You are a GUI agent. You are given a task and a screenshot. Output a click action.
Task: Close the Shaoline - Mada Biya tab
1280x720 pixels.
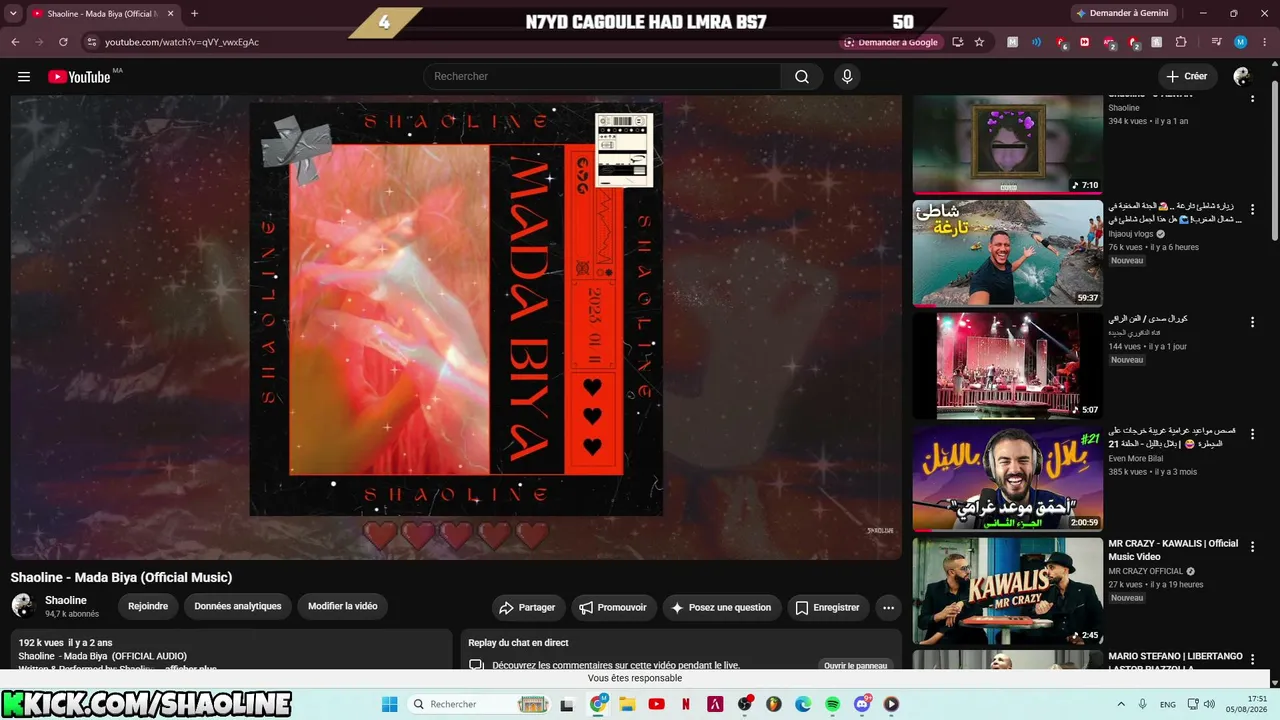coord(170,14)
